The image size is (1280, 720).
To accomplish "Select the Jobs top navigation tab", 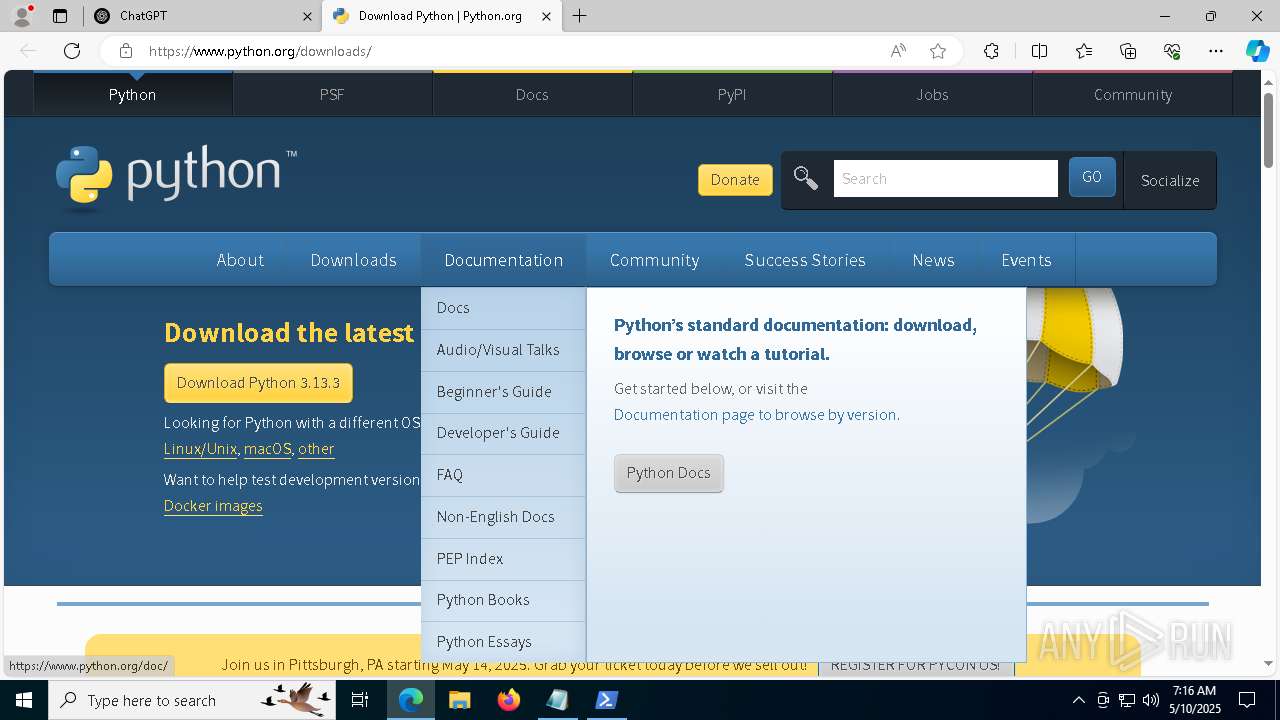I will 932,94.
